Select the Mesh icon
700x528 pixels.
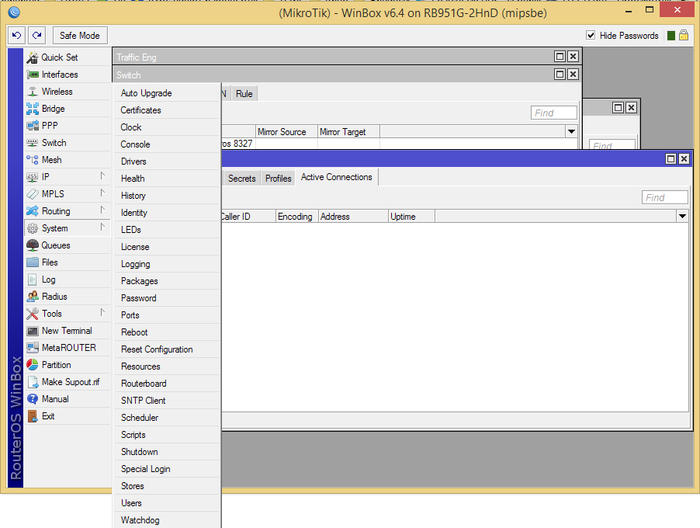click(32, 160)
